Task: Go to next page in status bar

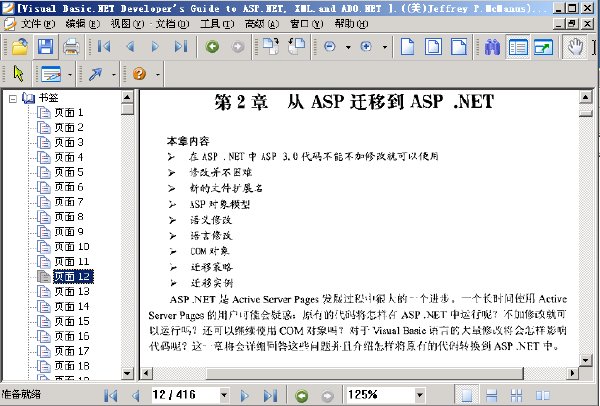Action: 245,395
